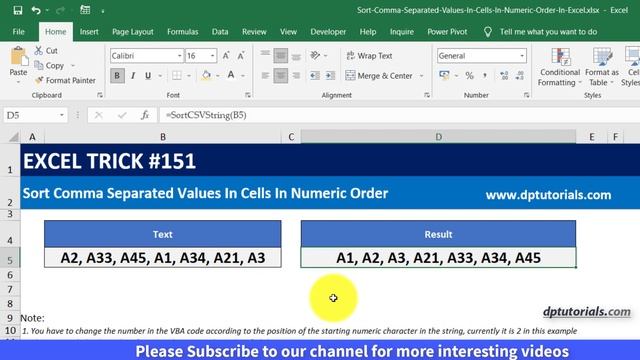
Task: Click the Tell me what you want to do box
Action: pos(548,32)
